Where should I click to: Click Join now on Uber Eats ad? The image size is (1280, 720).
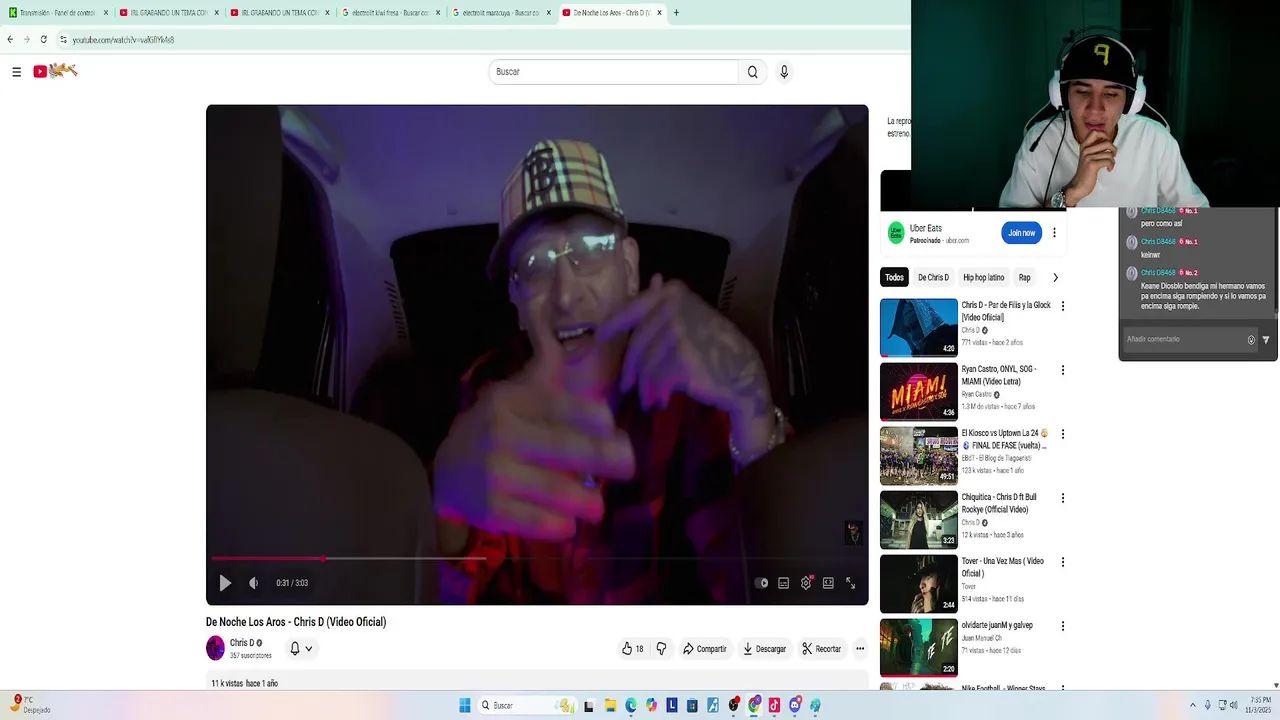pos(1021,233)
